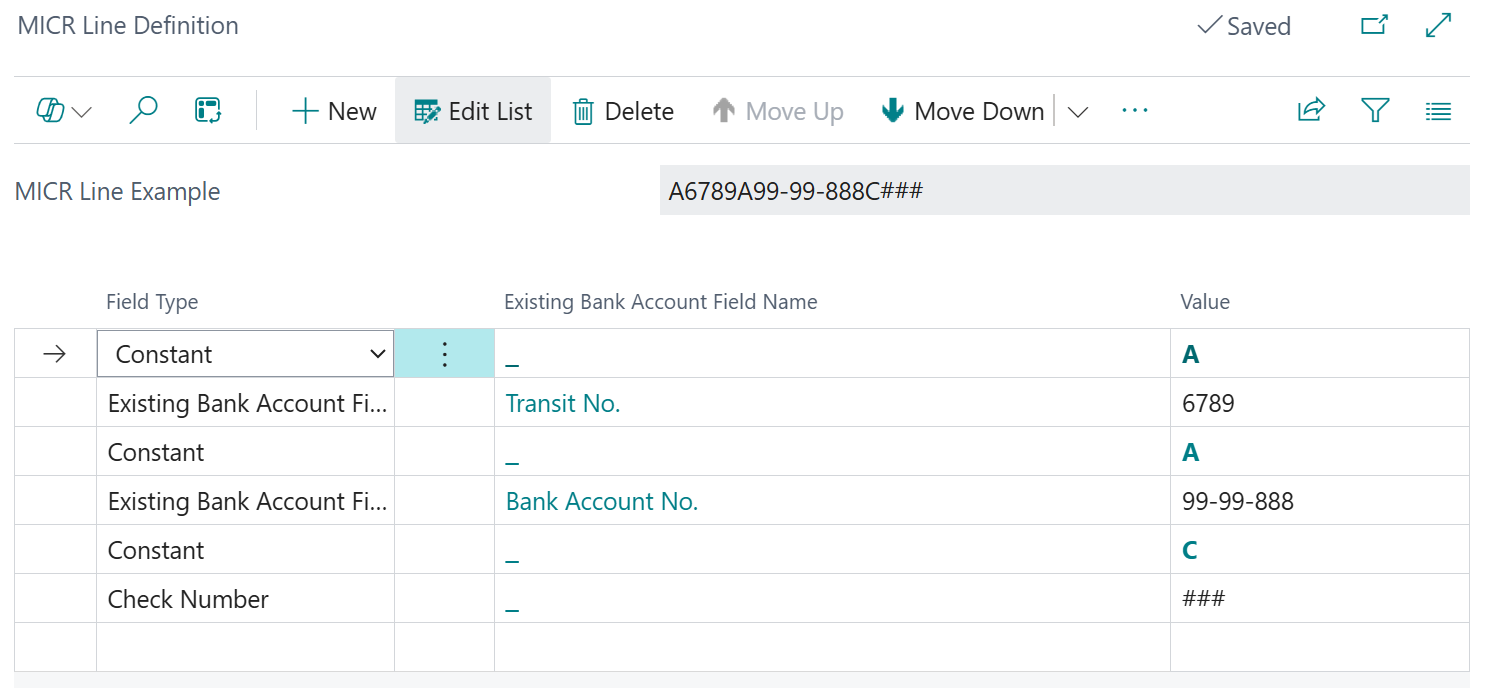Click the New button
1485x688 pixels.
[x=334, y=110]
